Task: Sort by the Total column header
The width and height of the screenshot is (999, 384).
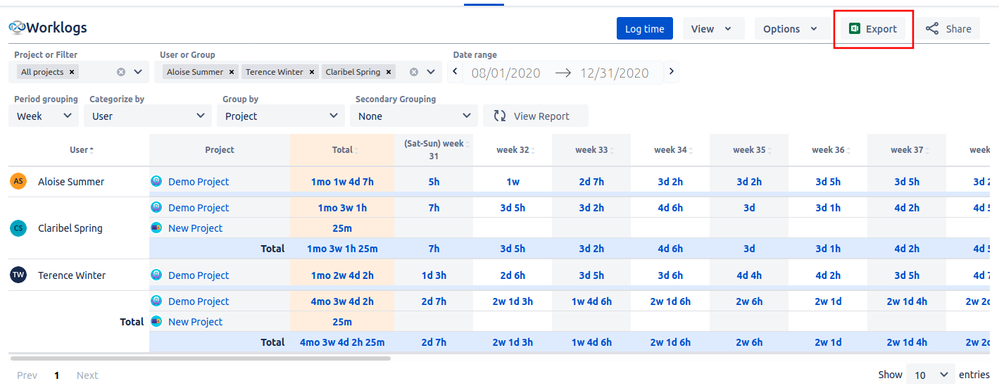Action: tap(342, 150)
